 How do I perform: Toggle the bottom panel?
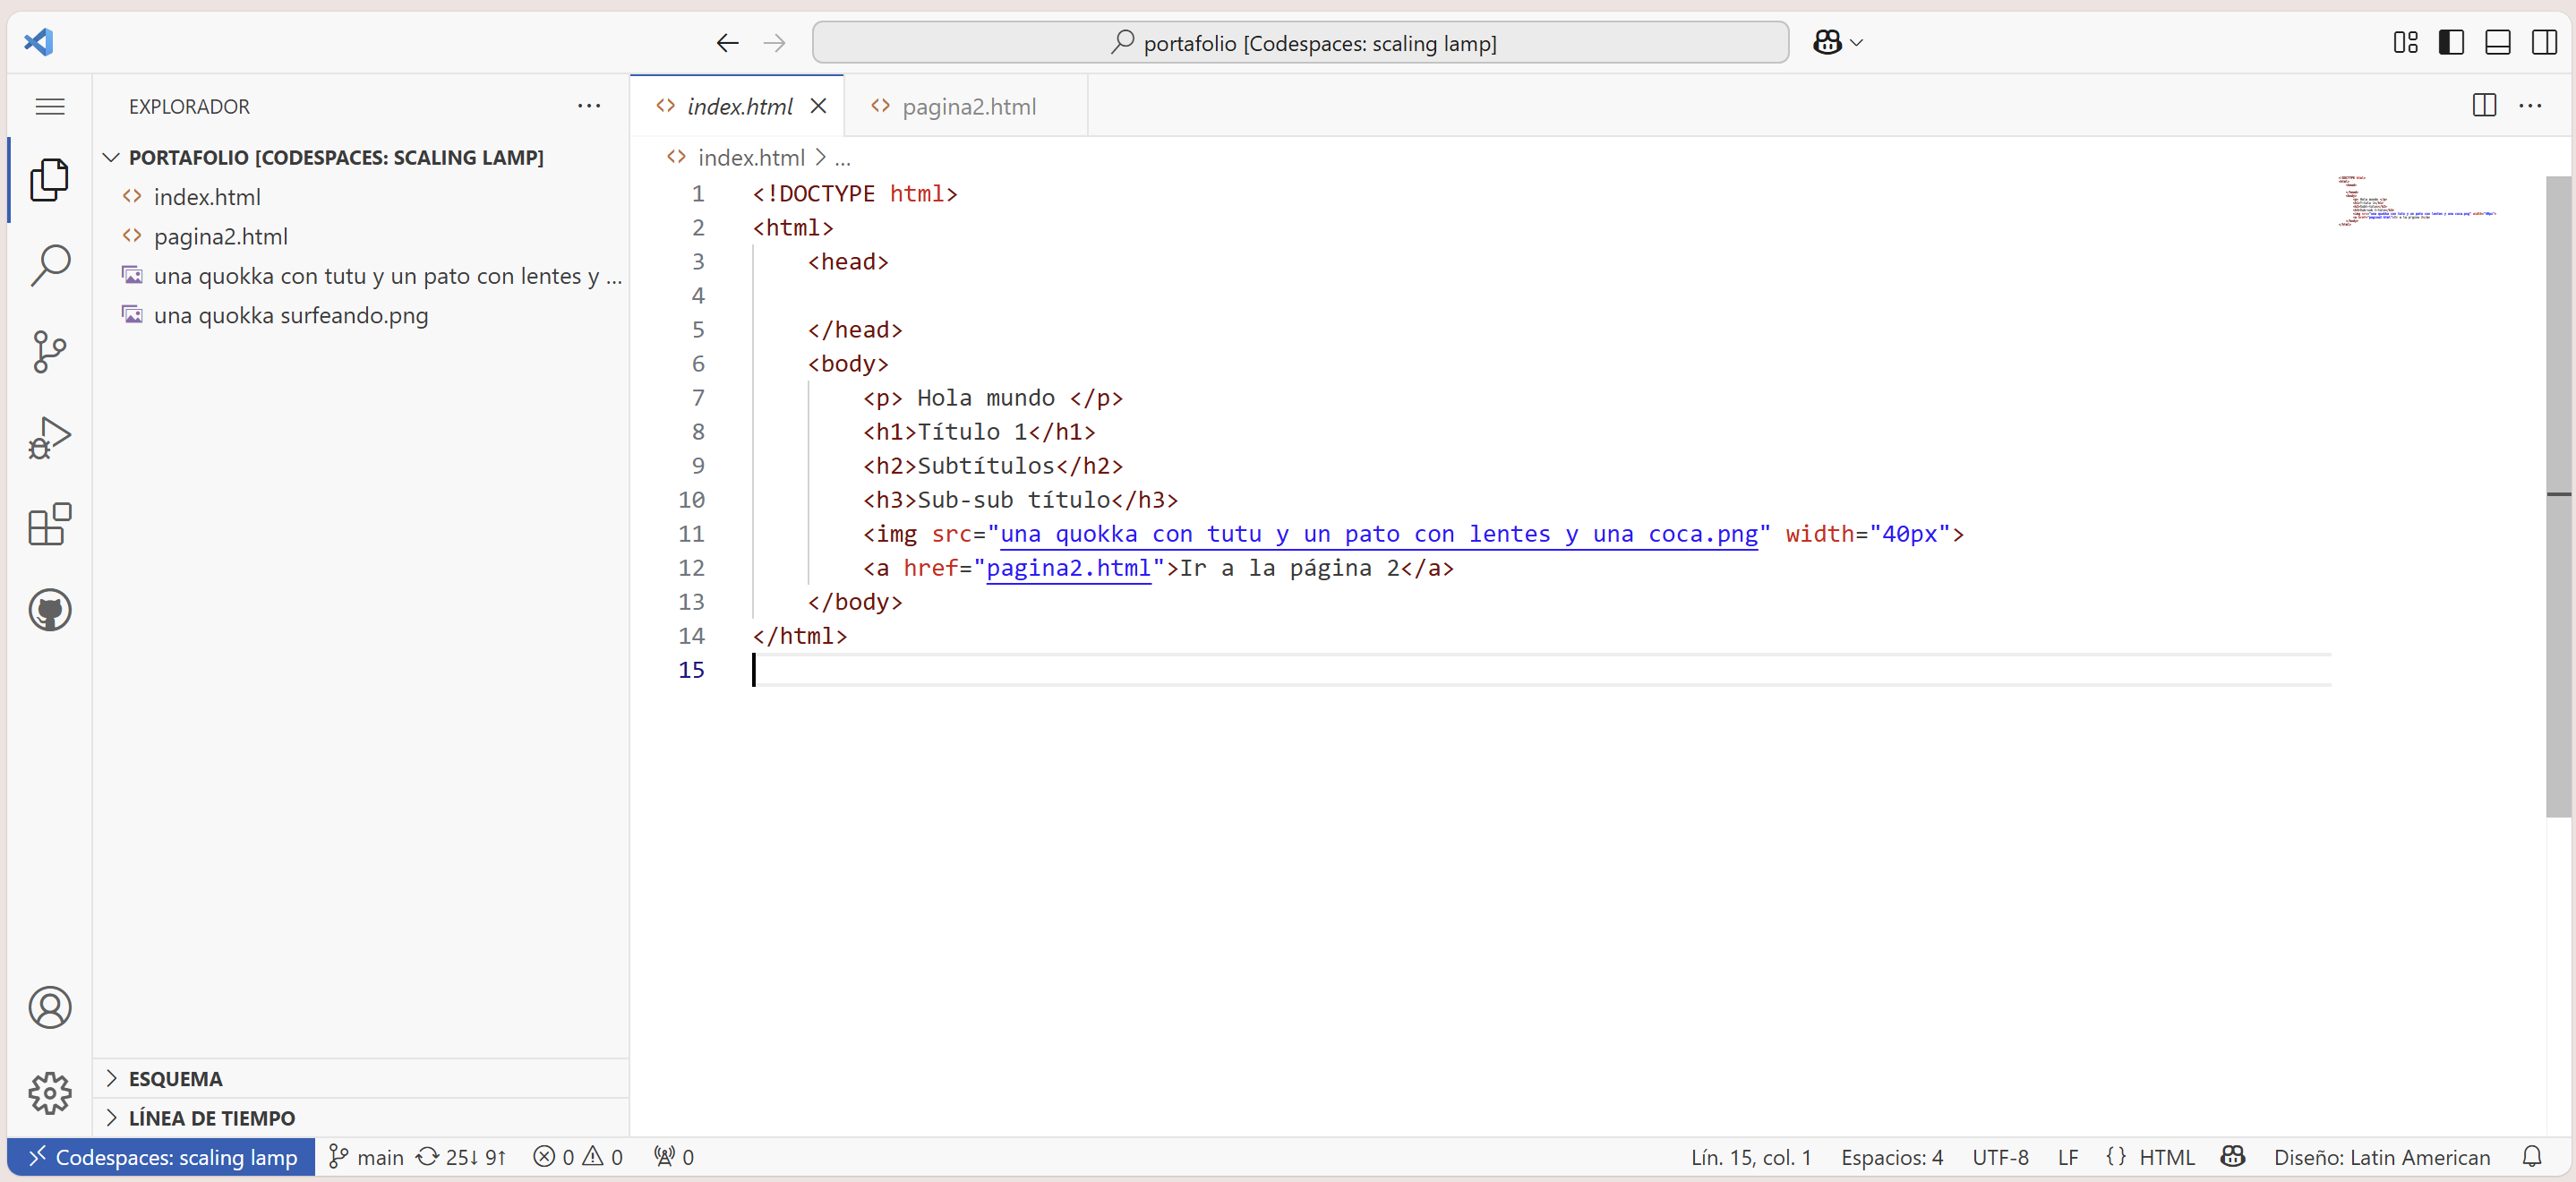click(2498, 42)
